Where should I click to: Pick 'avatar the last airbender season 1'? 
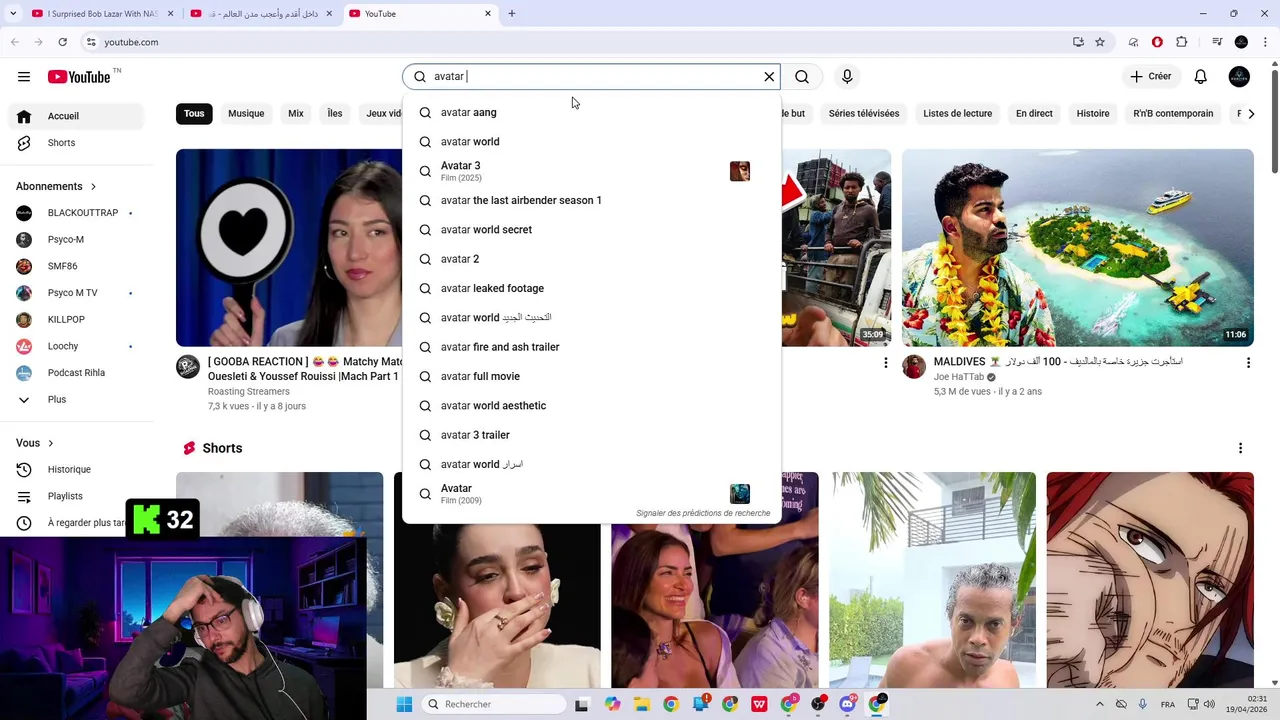591,200
